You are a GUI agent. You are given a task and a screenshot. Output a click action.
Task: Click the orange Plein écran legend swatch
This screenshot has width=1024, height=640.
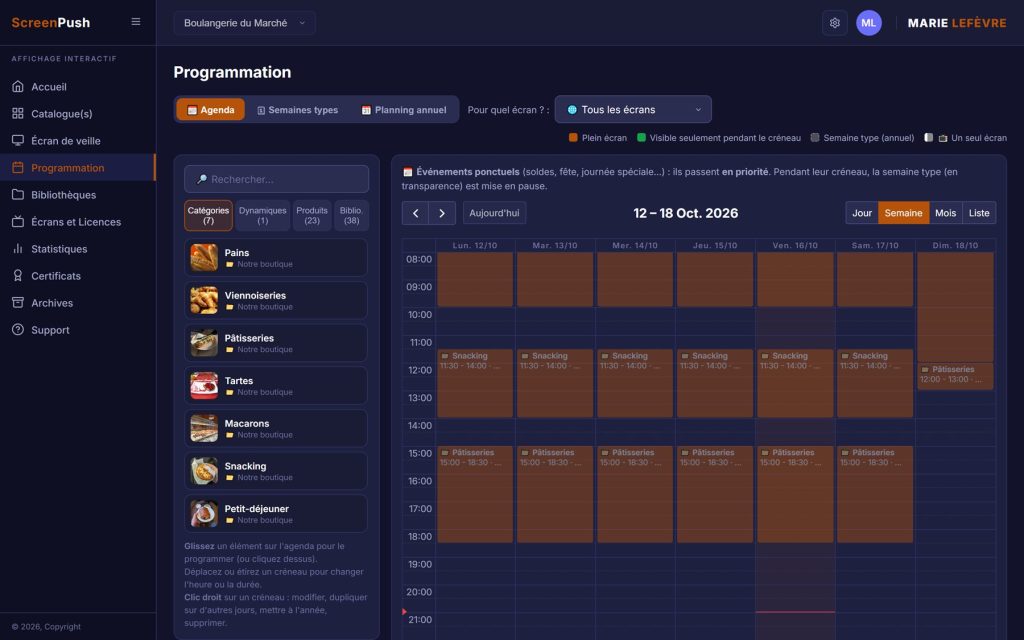tap(573, 137)
